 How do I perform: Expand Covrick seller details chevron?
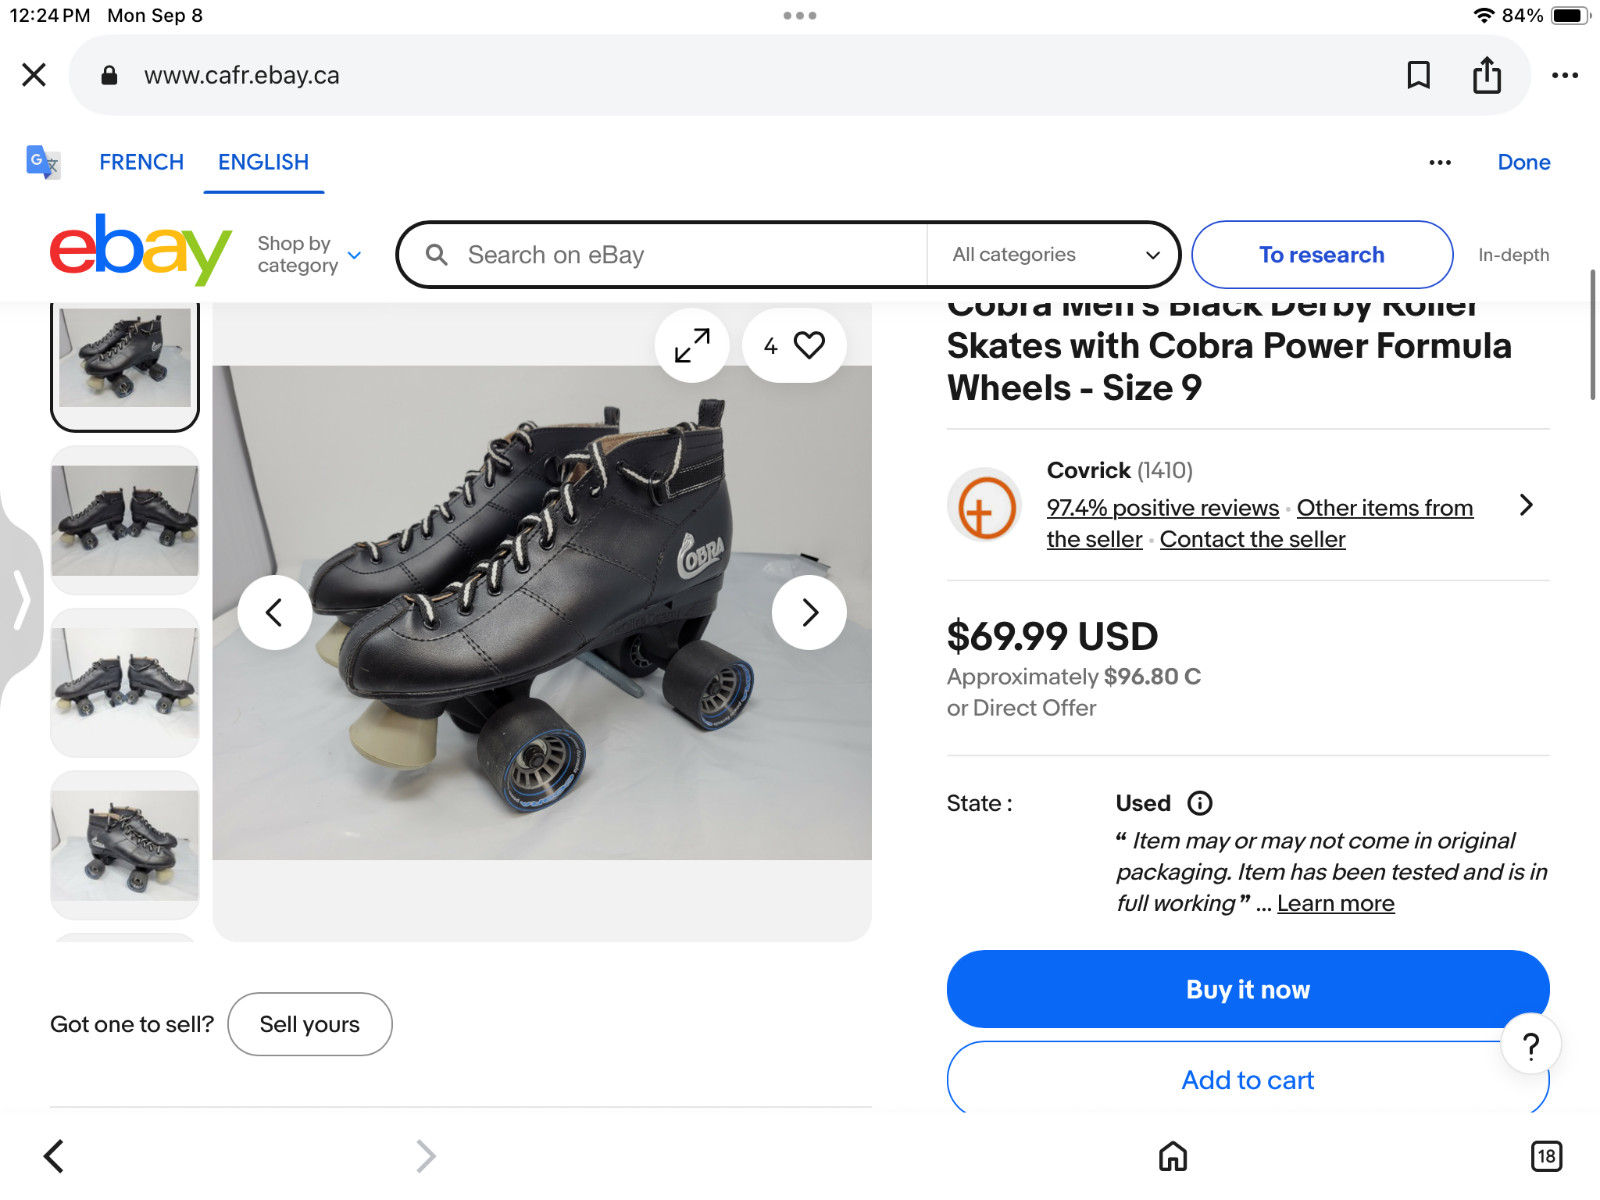click(x=1526, y=506)
